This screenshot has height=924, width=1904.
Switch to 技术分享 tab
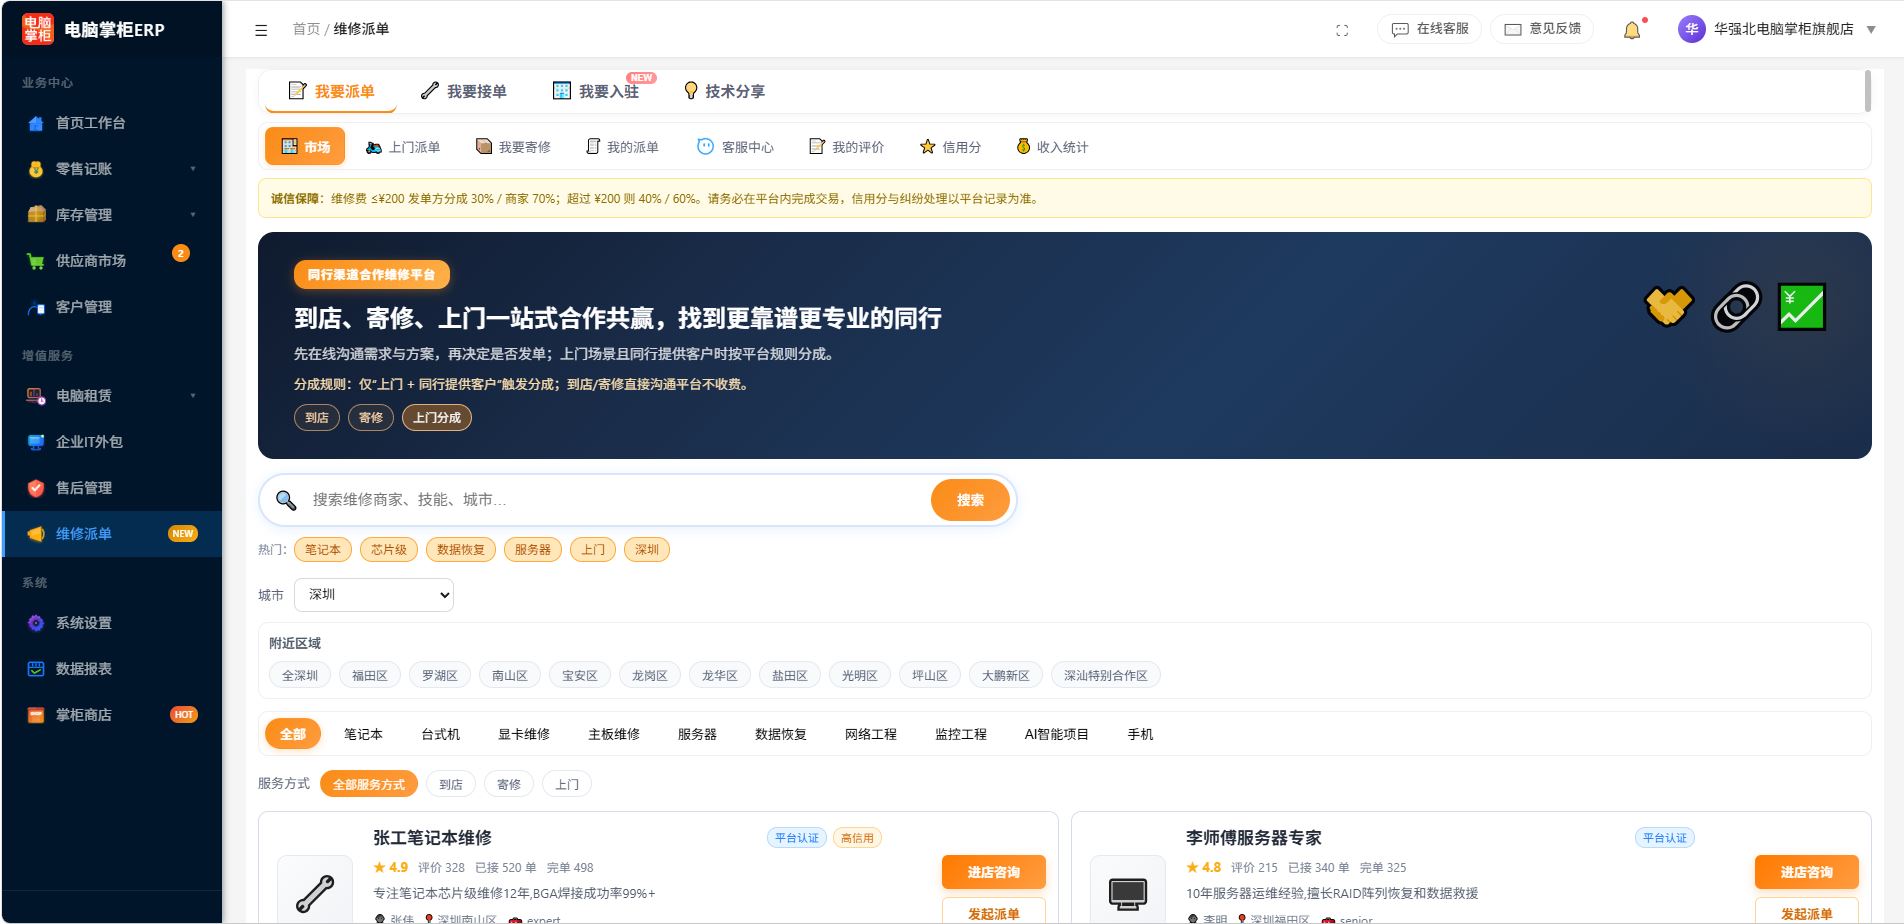(724, 91)
